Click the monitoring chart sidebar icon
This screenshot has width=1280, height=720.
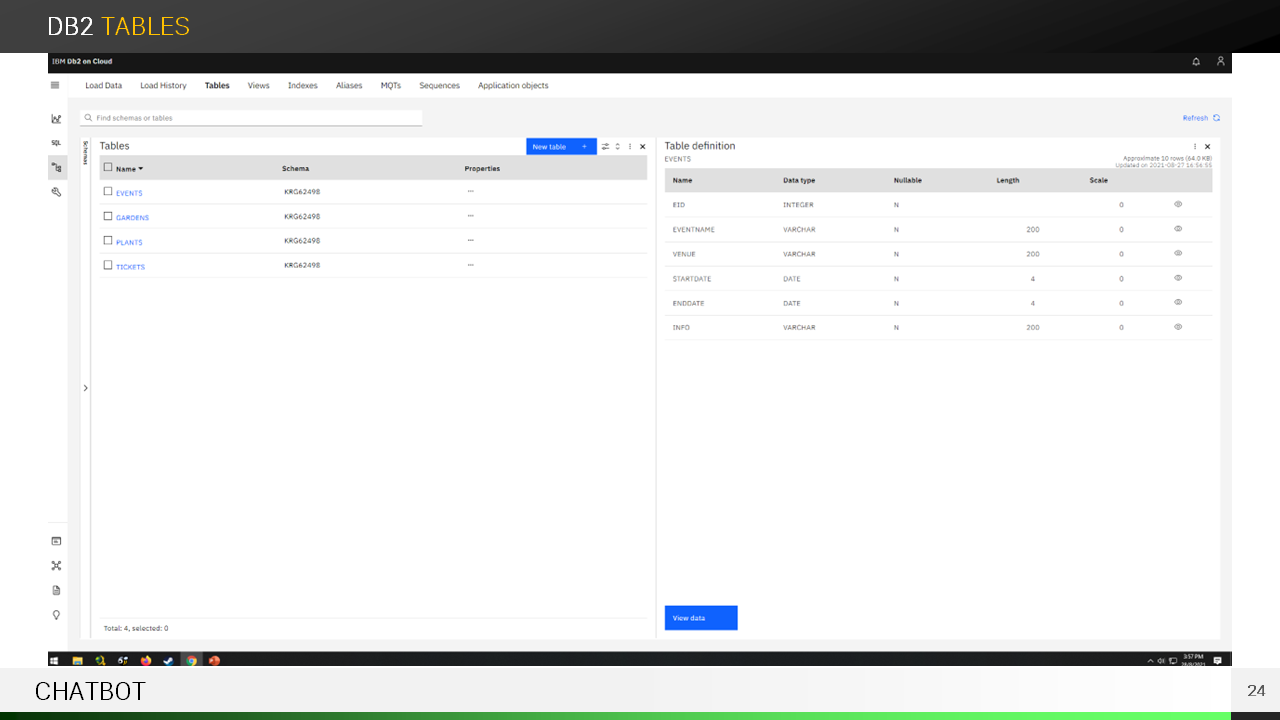(x=56, y=119)
